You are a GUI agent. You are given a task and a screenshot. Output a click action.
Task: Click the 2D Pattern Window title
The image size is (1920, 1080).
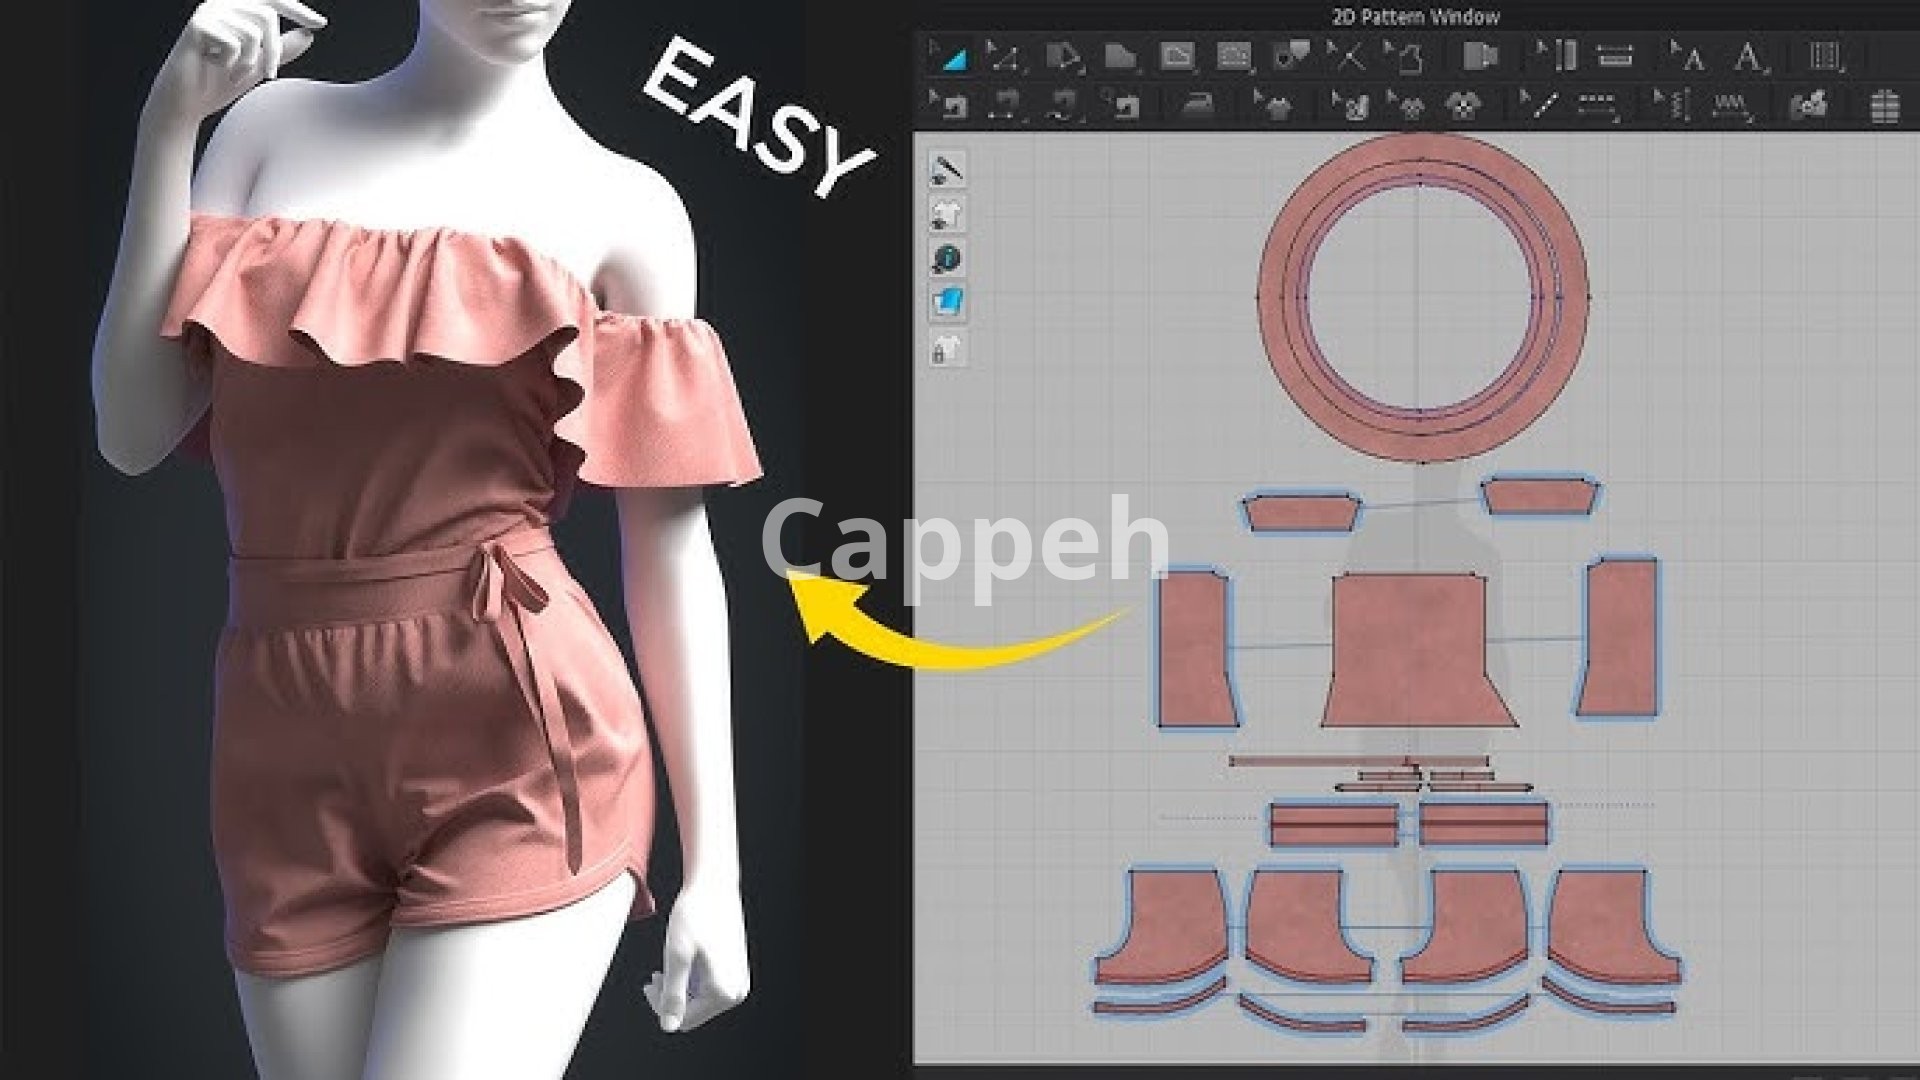(1414, 15)
